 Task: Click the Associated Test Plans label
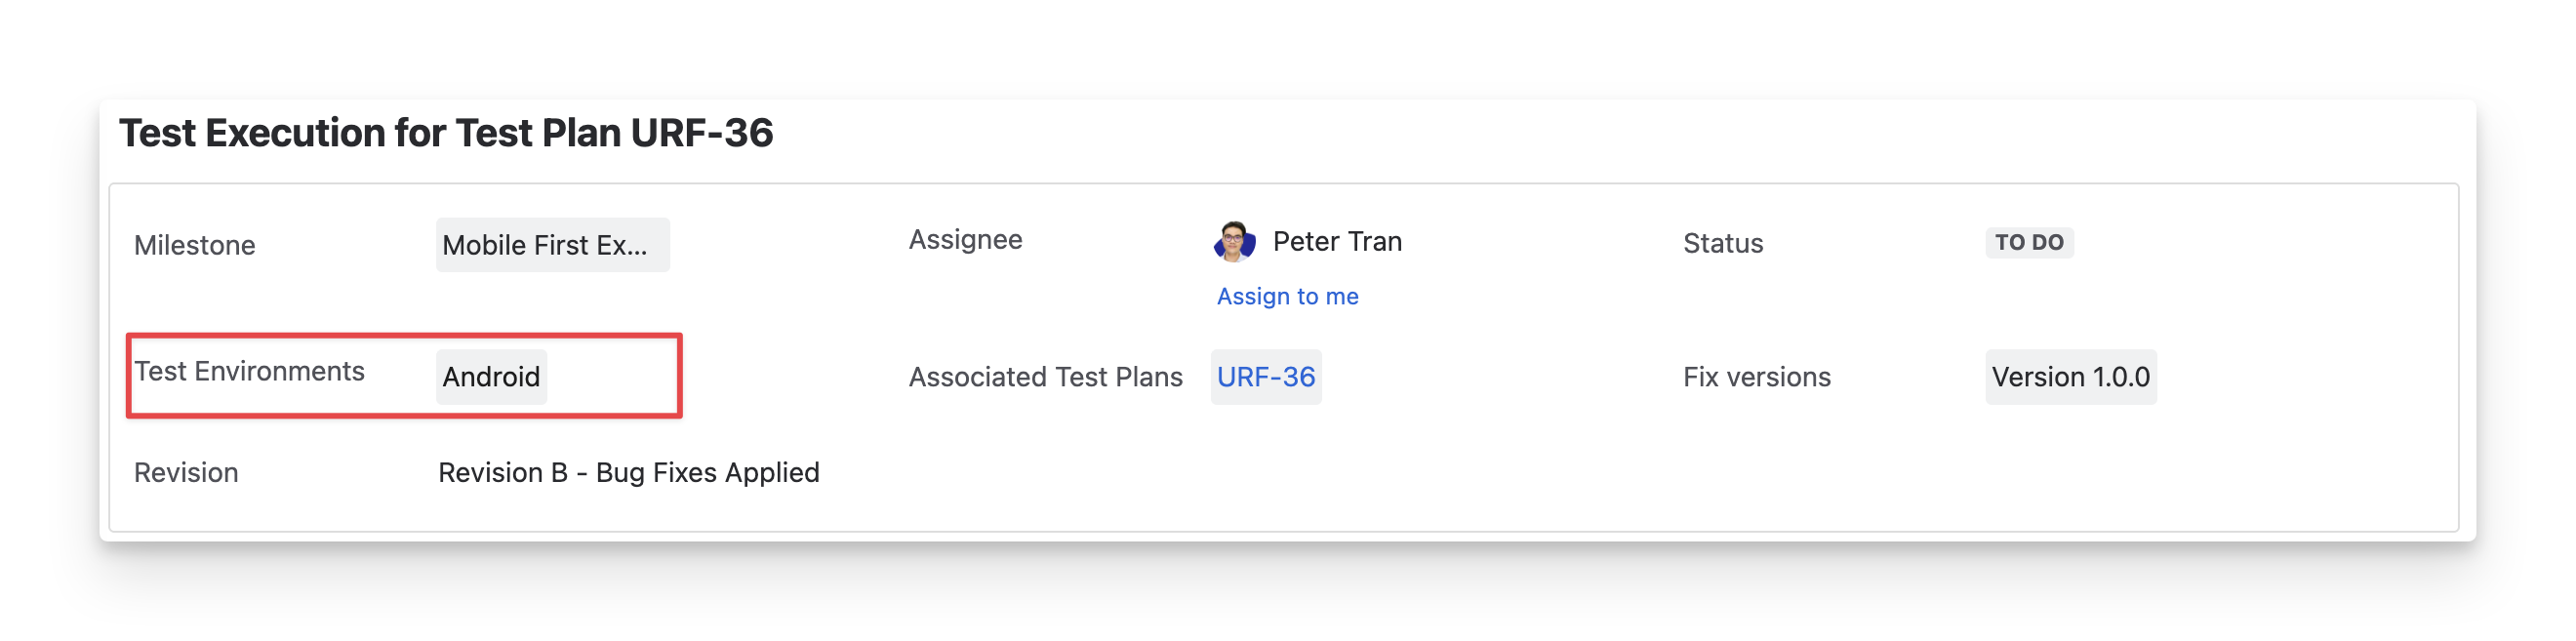pyautogui.click(x=1045, y=377)
